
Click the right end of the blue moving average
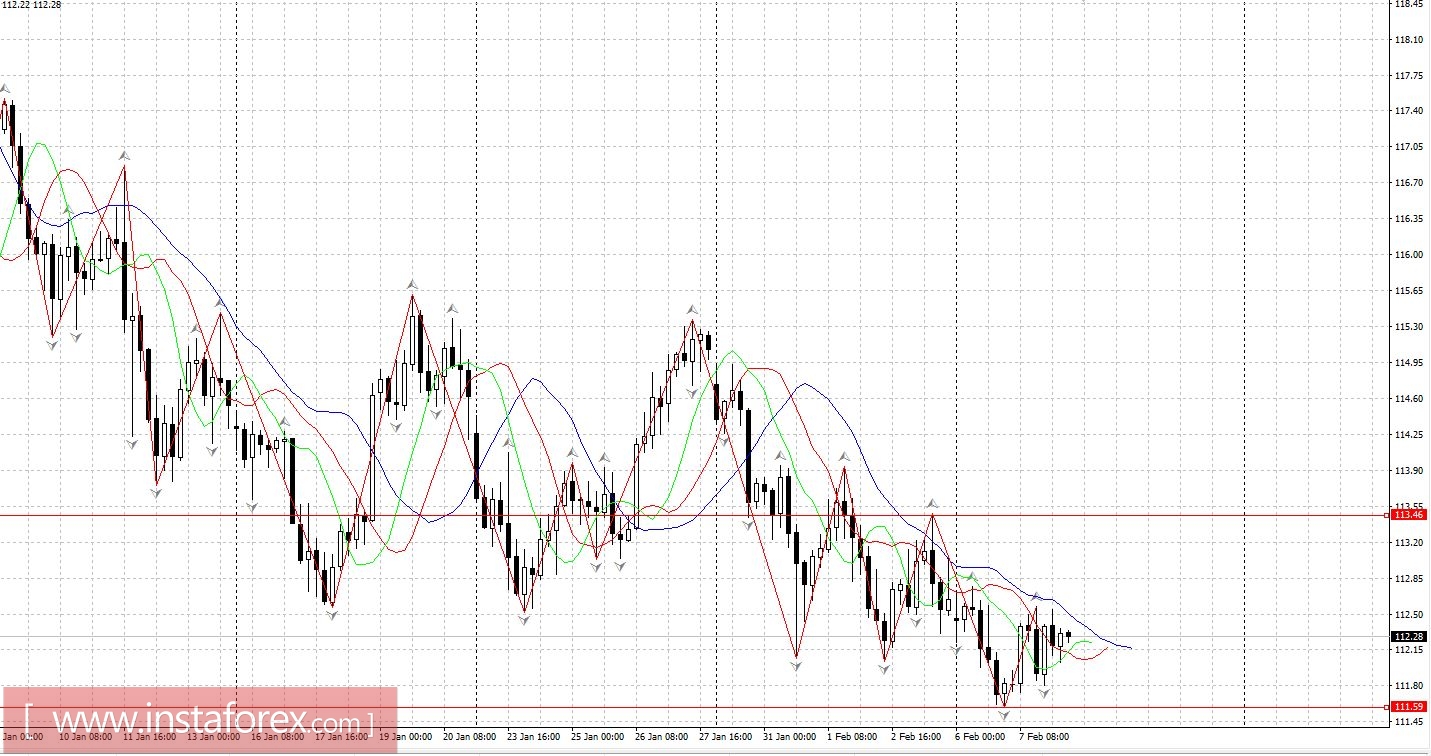[x=1130, y=648]
